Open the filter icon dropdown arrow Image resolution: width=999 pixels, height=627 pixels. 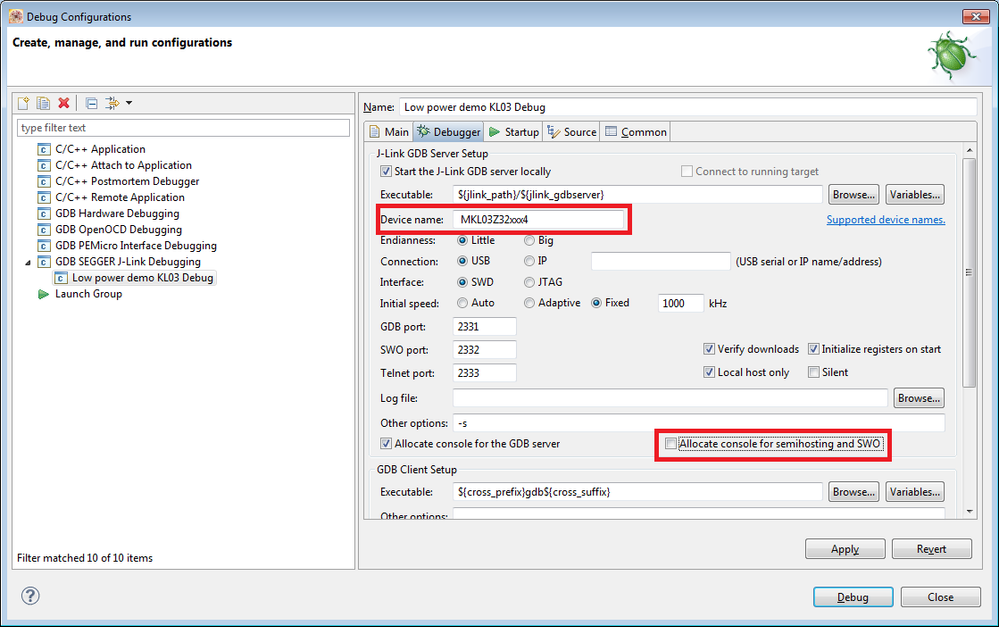tap(129, 103)
